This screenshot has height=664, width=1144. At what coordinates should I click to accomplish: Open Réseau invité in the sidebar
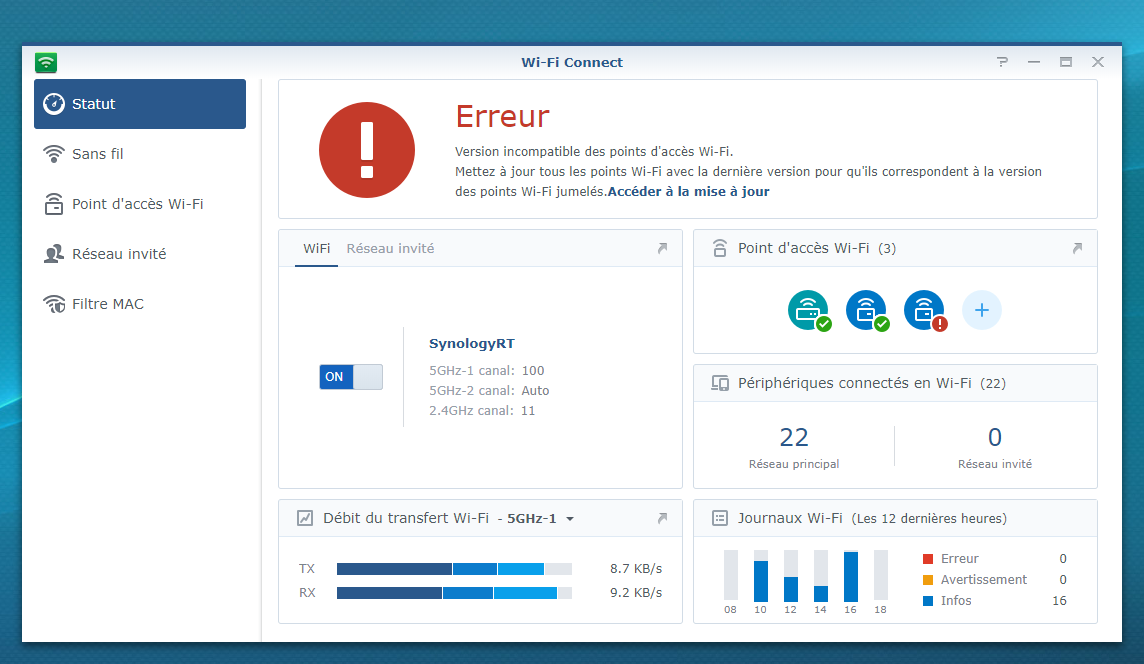[x=139, y=254]
